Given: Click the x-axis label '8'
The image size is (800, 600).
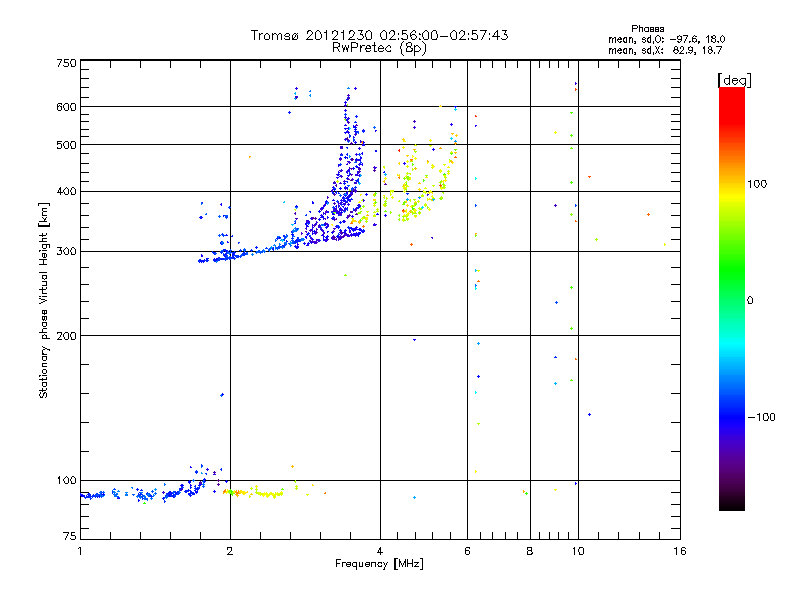Looking at the screenshot, I should tap(530, 551).
